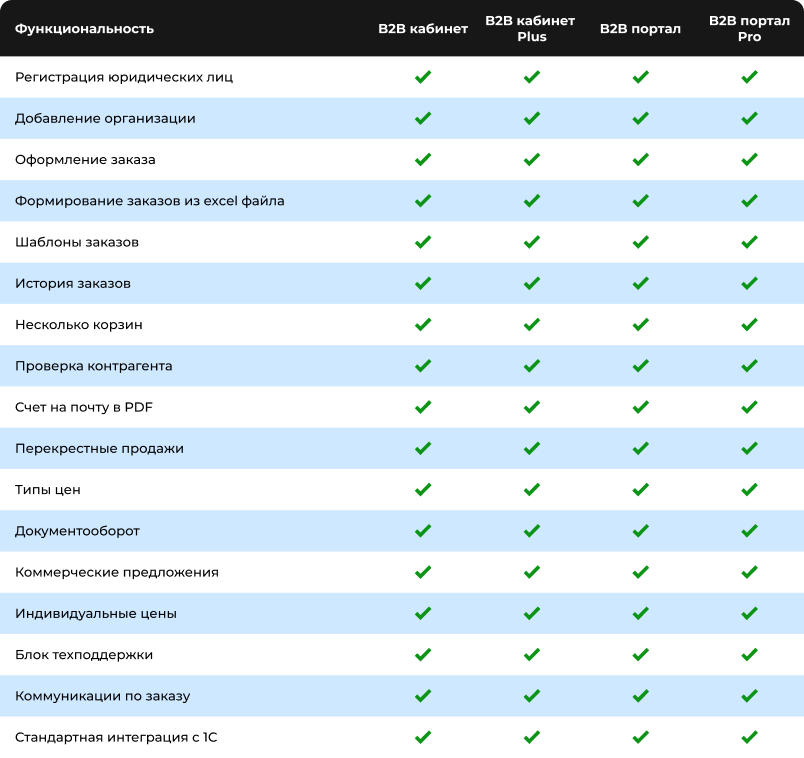Select the B2B кабинет column header
Image resolution: width=804 pixels, height=758 pixels.
pyautogui.click(x=423, y=29)
